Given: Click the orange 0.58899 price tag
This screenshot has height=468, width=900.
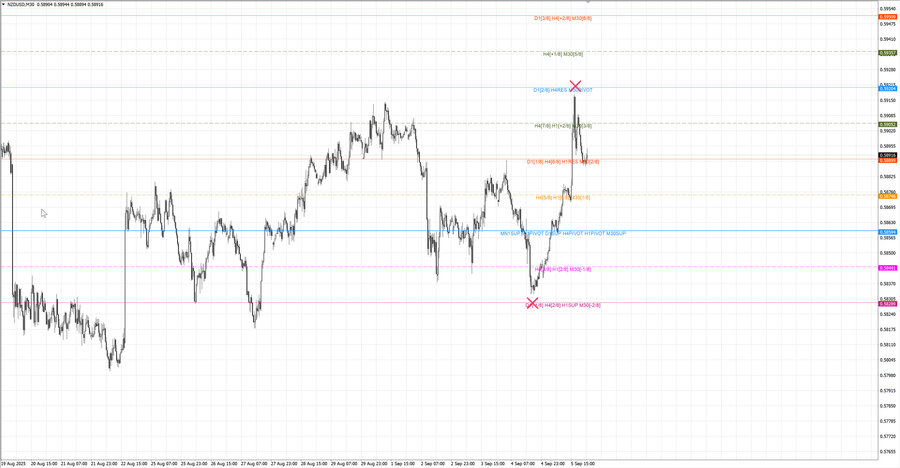Looking at the screenshot, I should (x=887, y=160).
